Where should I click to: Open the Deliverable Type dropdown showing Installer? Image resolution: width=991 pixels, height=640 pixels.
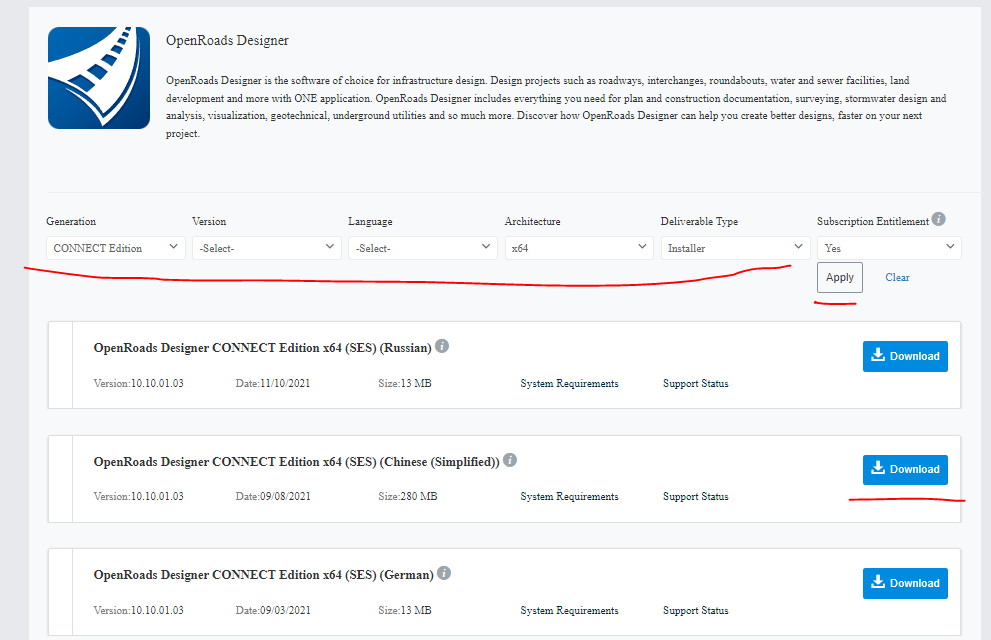(735, 248)
